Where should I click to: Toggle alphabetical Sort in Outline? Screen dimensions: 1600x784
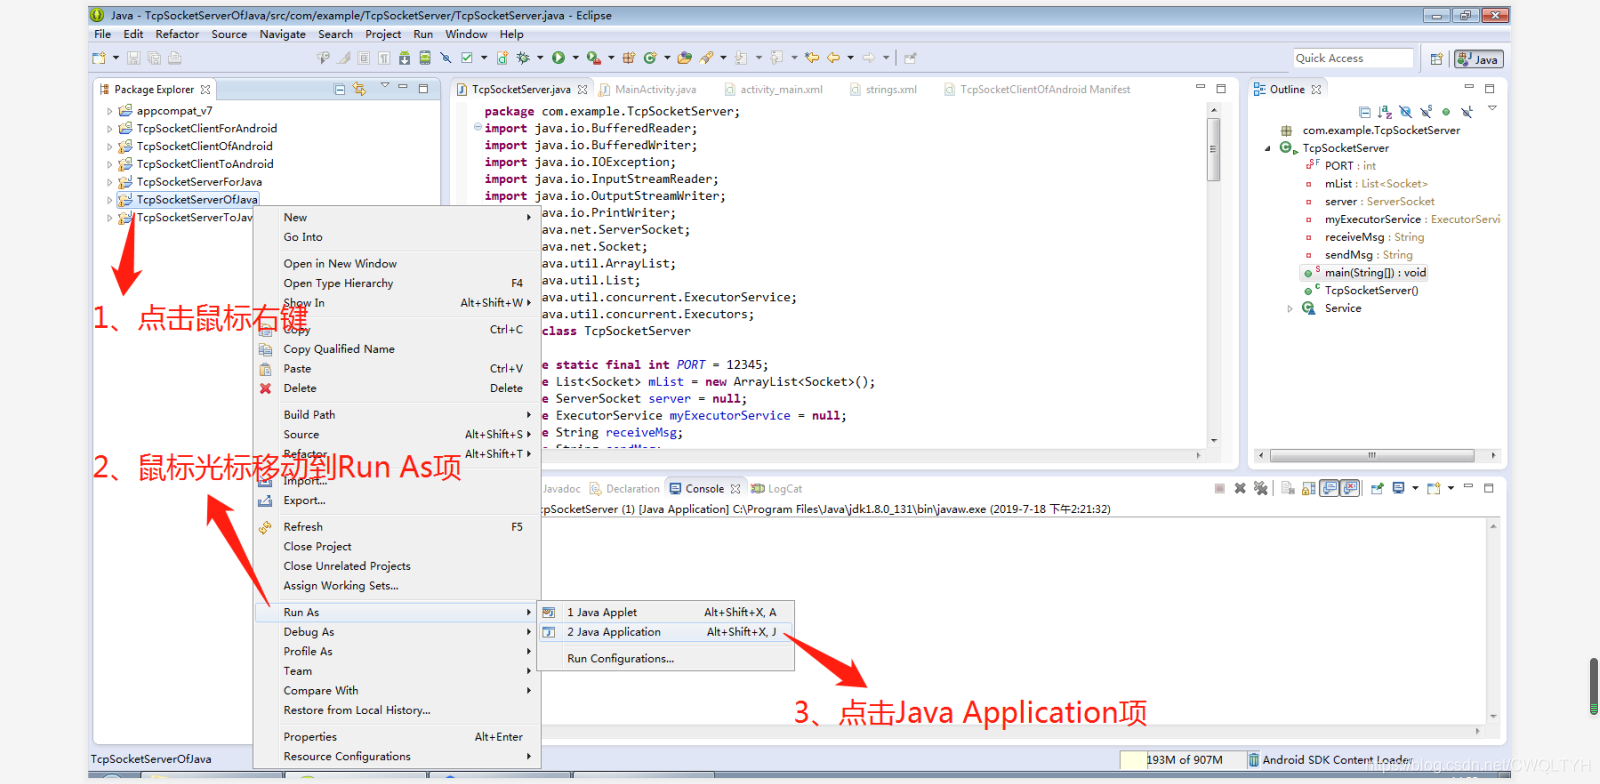coord(1385,112)
